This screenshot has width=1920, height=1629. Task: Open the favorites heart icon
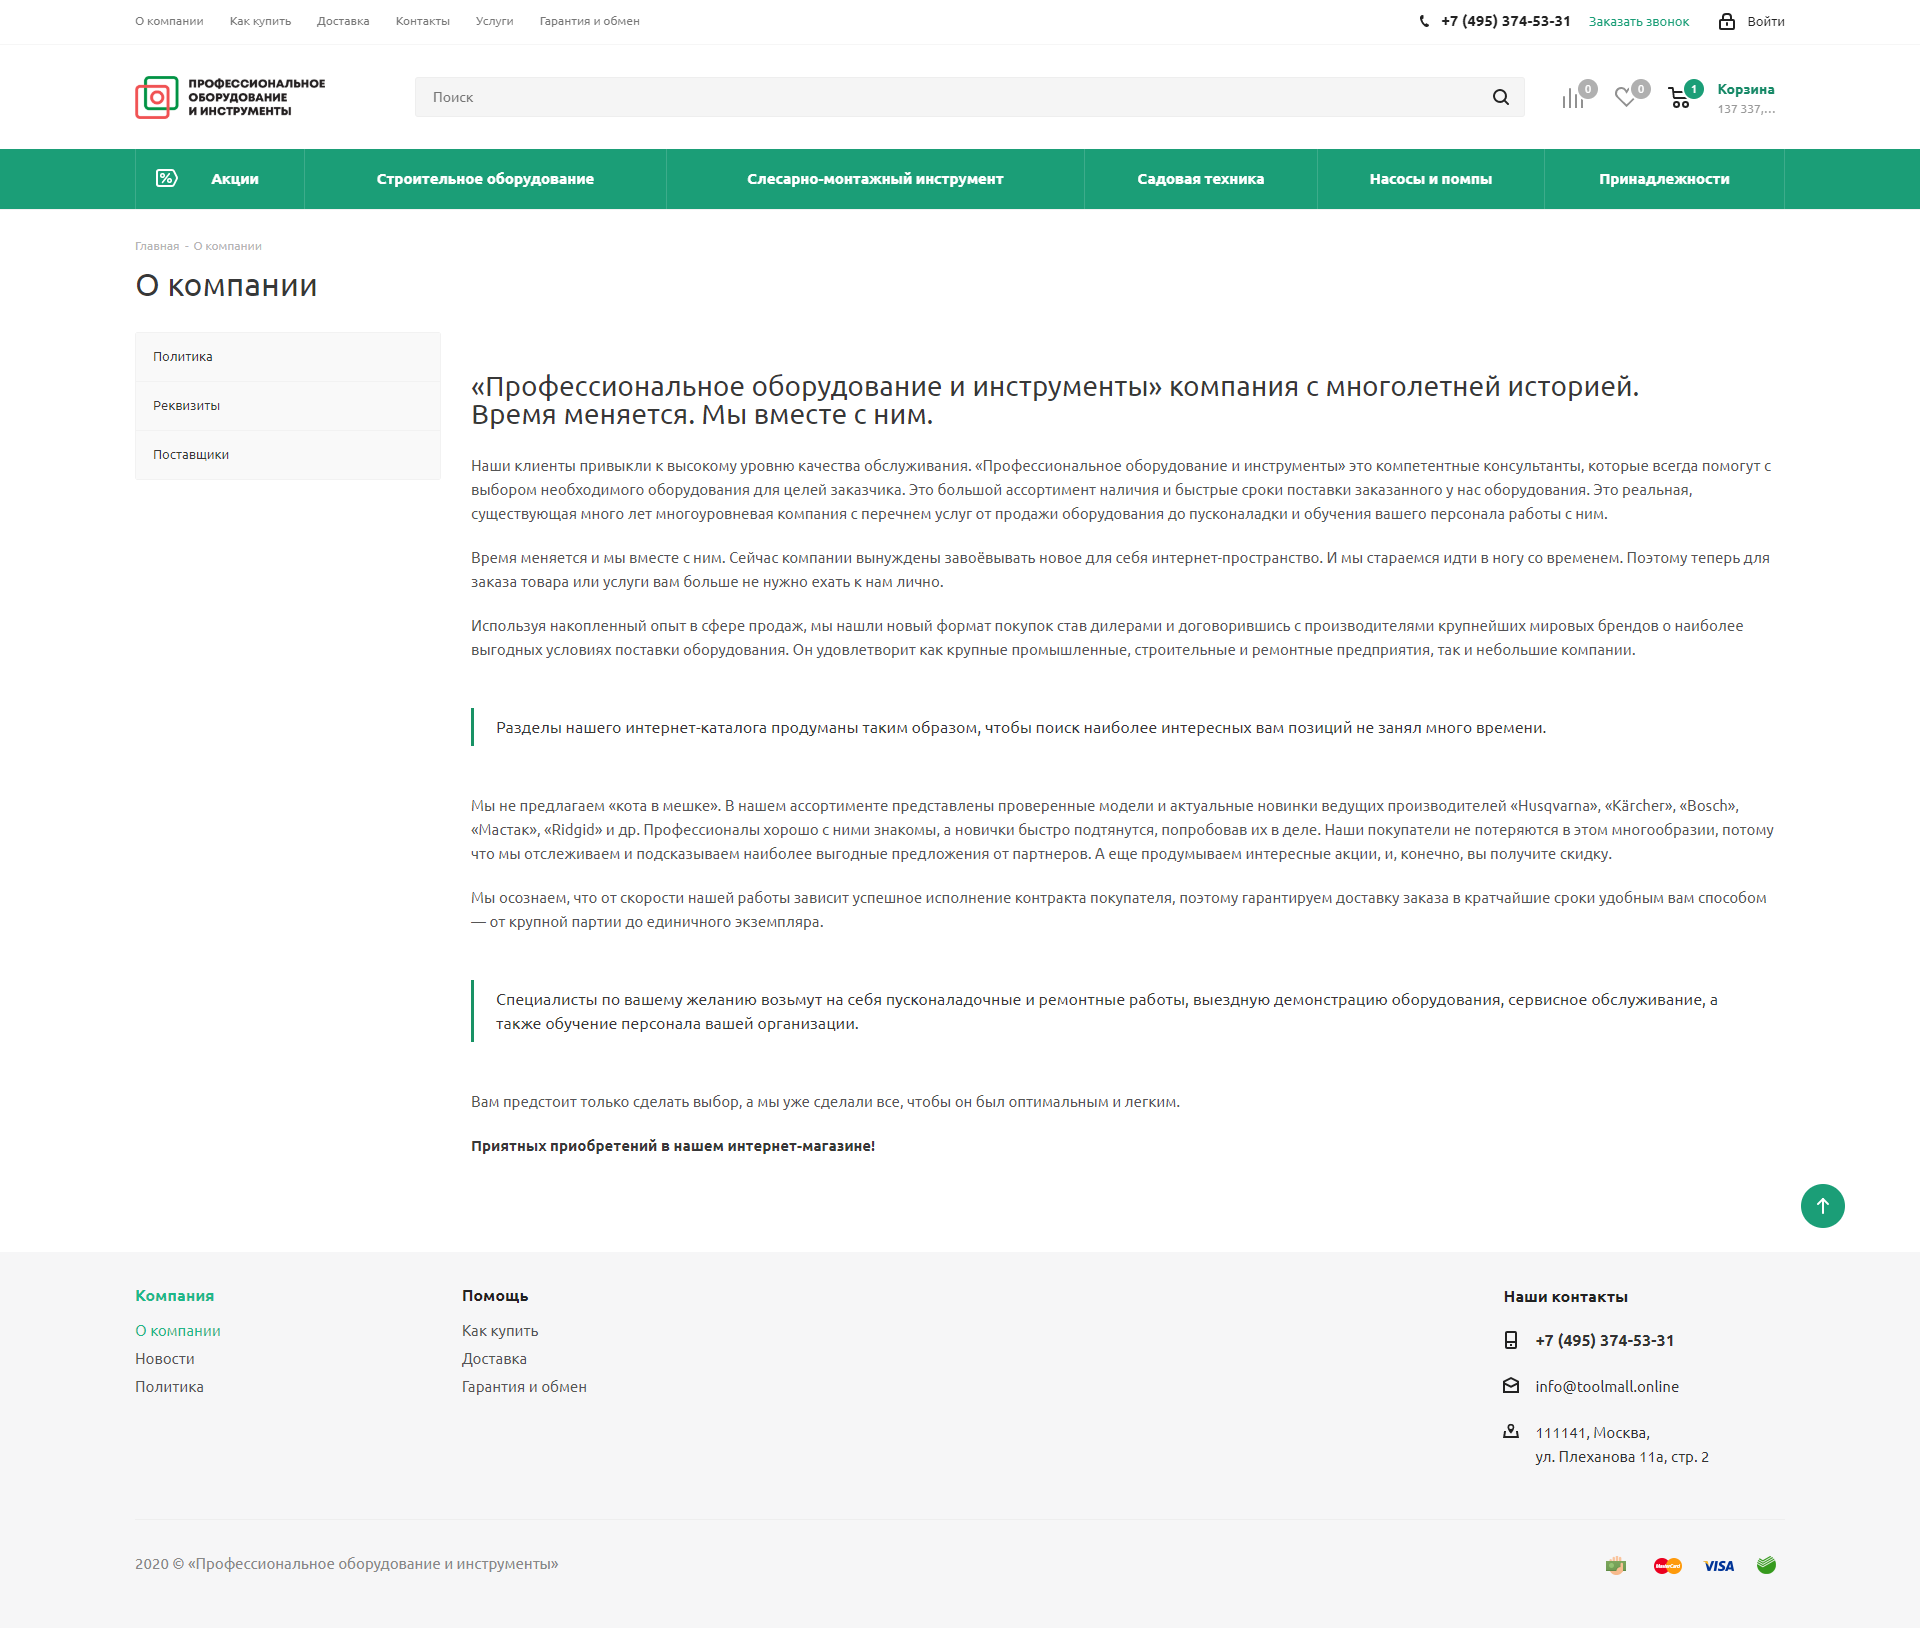point(1625,98)
